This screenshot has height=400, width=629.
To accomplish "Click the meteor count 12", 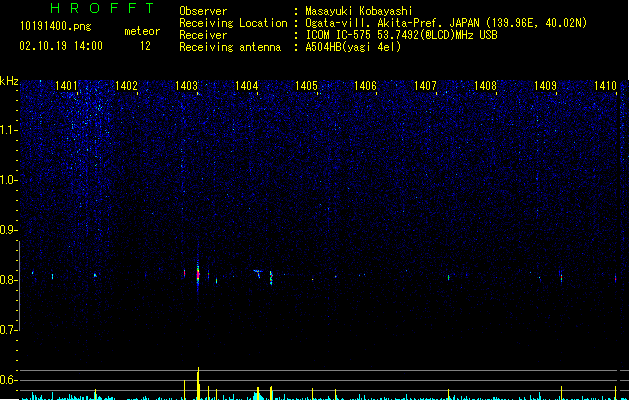I will pyautogui.click(x=145, y=46).
